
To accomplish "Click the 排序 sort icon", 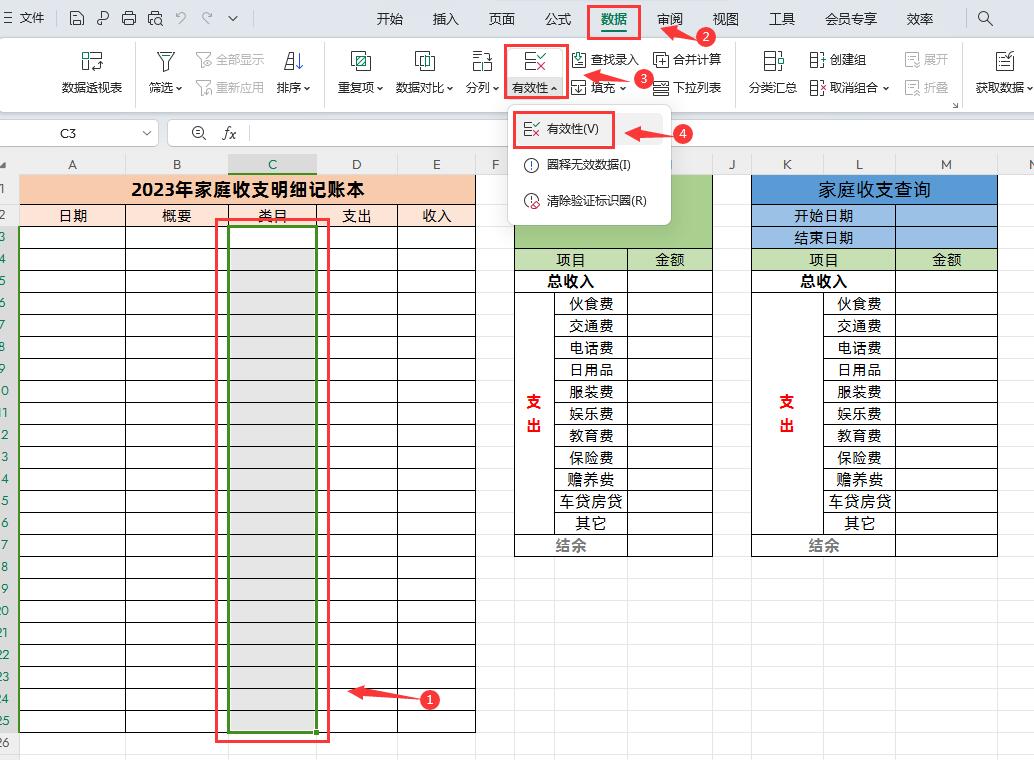I will 293,62.
